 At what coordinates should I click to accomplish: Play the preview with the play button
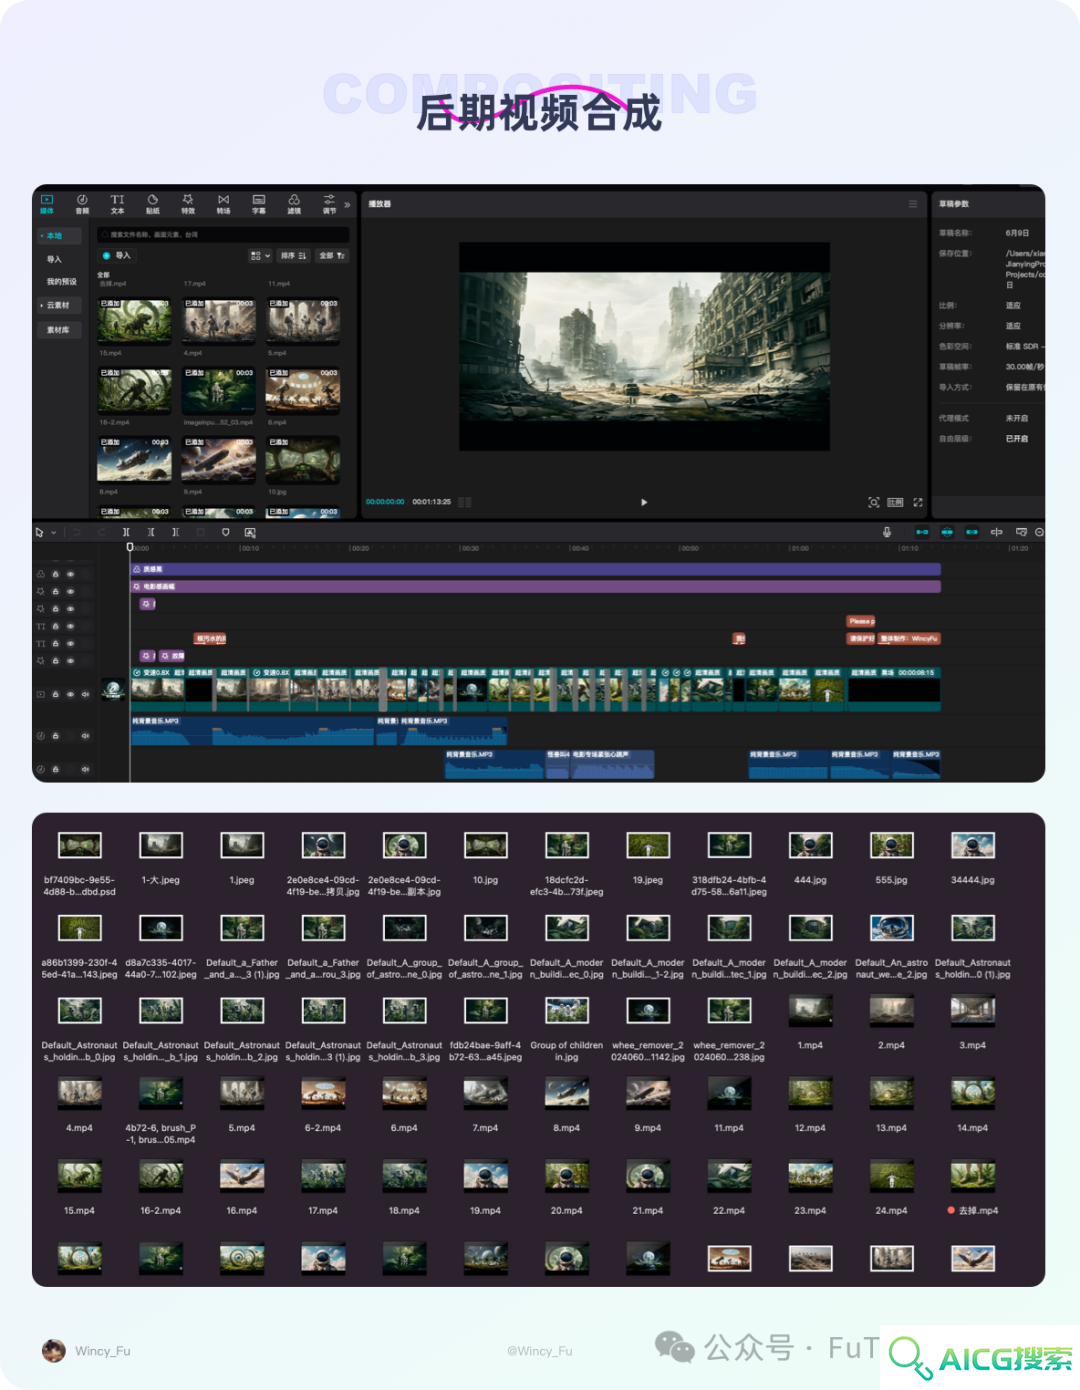tap(644, 502)
